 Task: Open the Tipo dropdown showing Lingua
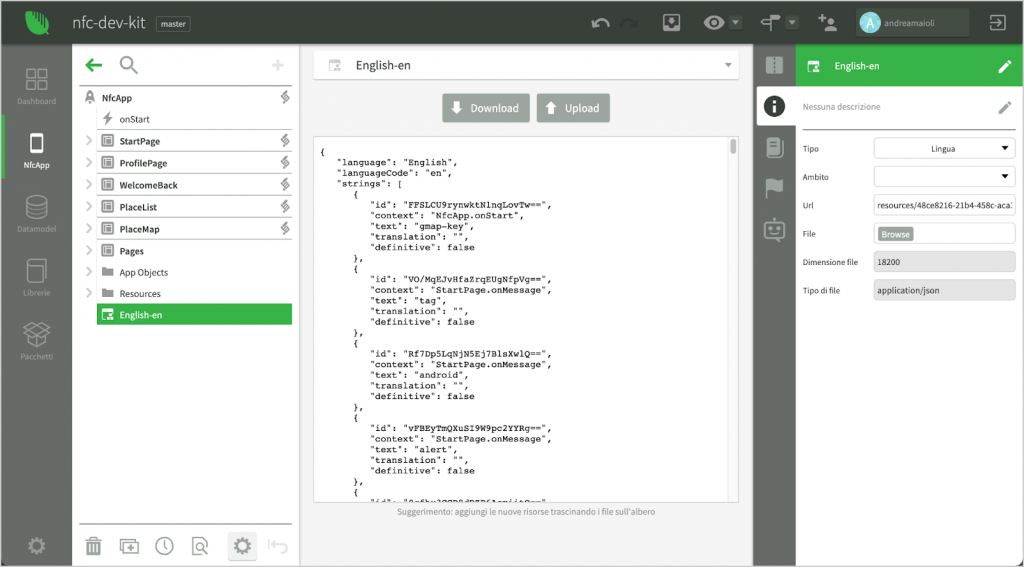[x=944, y=148]
